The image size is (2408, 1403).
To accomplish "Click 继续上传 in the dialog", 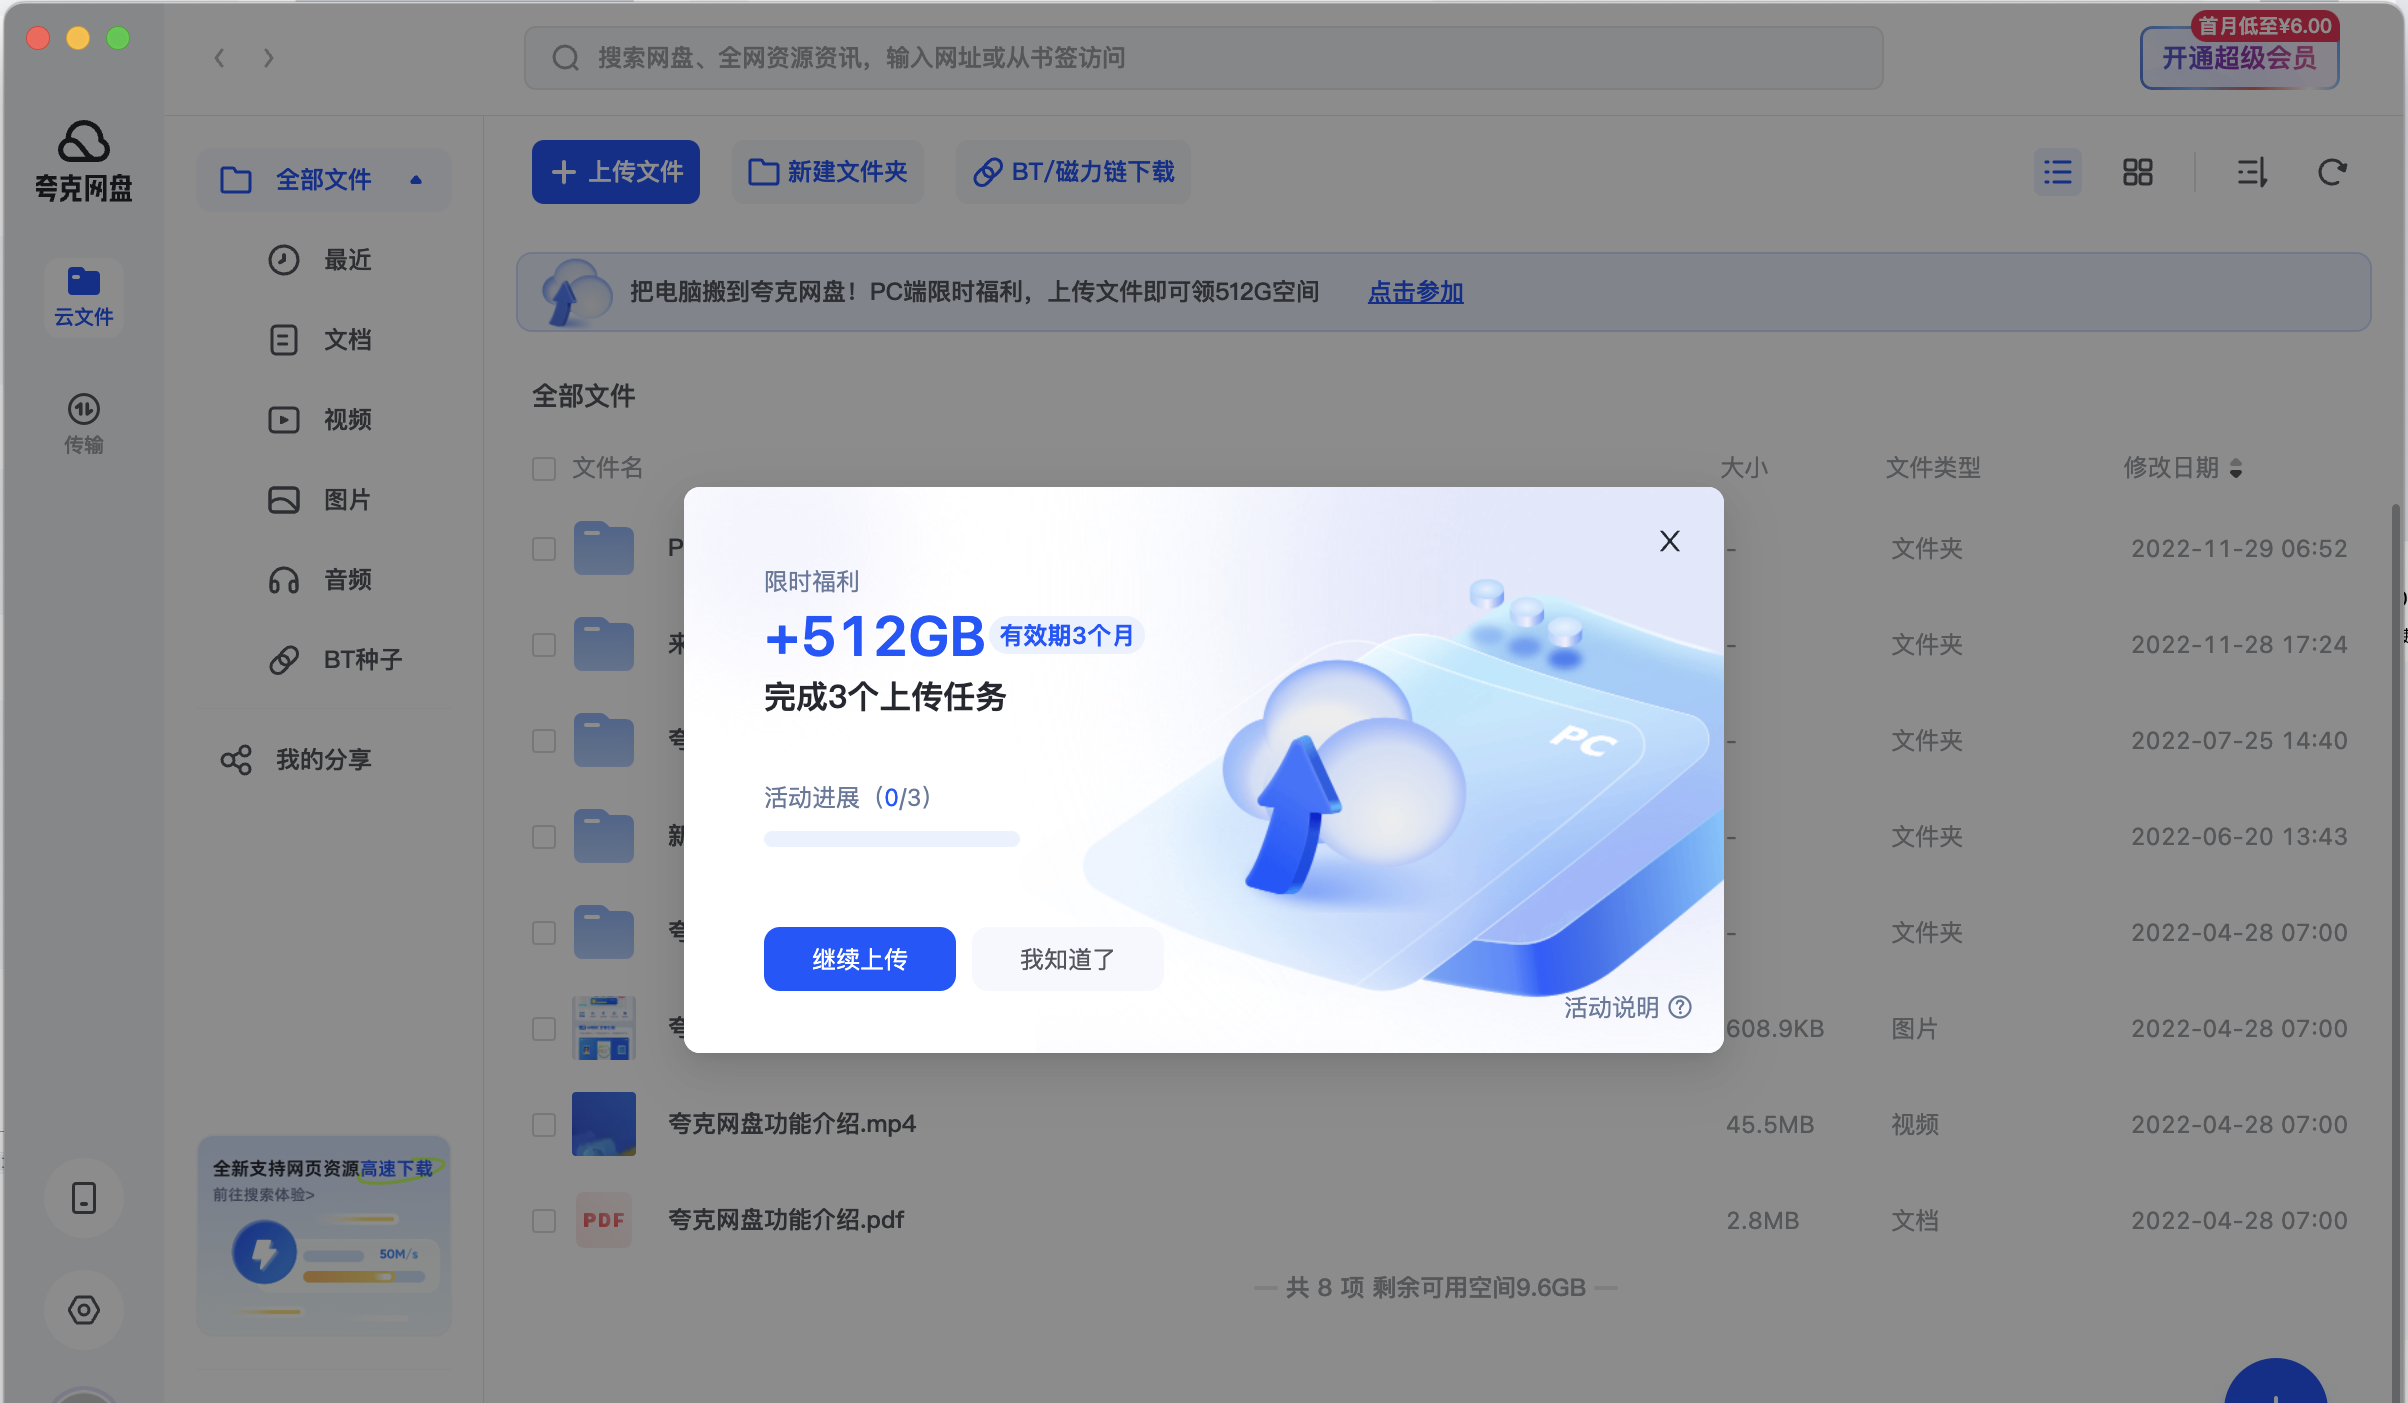I will pyautogui.click(x=860, y=959).
